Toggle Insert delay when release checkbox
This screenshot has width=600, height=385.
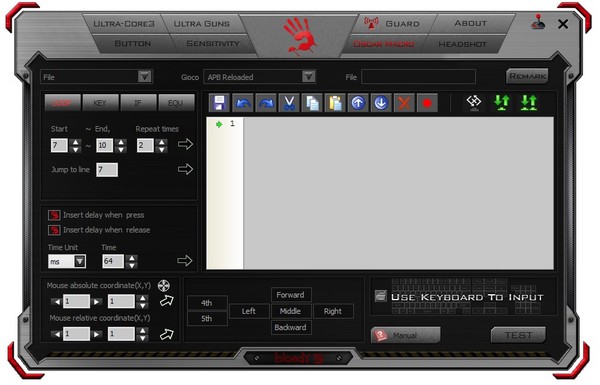(x=54, y=230)
